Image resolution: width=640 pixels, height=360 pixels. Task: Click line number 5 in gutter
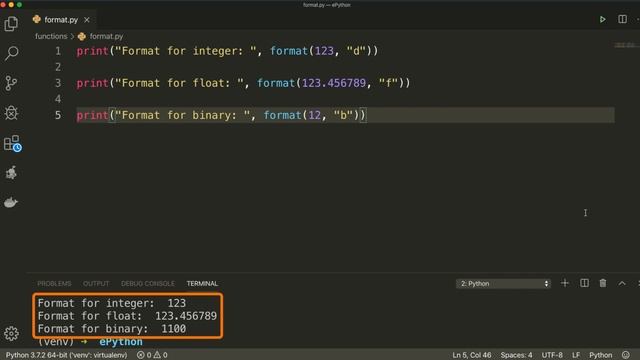58,115
